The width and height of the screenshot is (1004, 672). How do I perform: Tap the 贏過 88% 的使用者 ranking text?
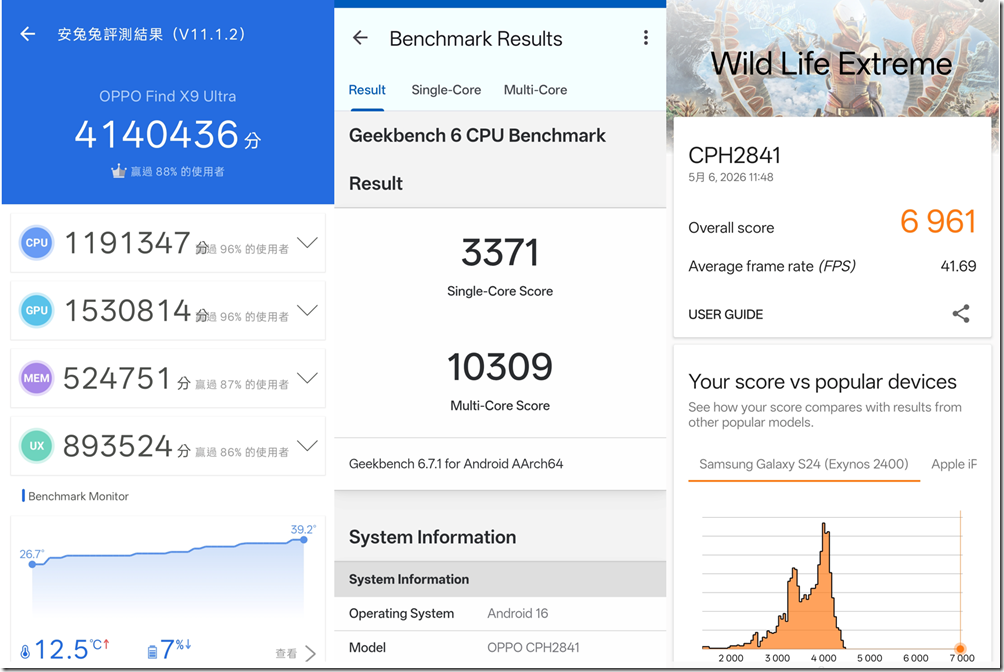coord(177,171)
